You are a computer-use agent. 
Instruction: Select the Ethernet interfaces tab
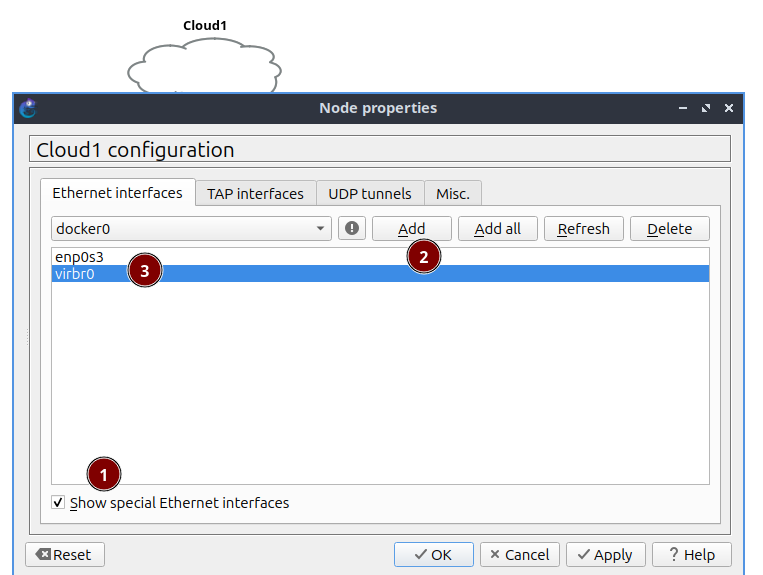click(x=117, y=193)
